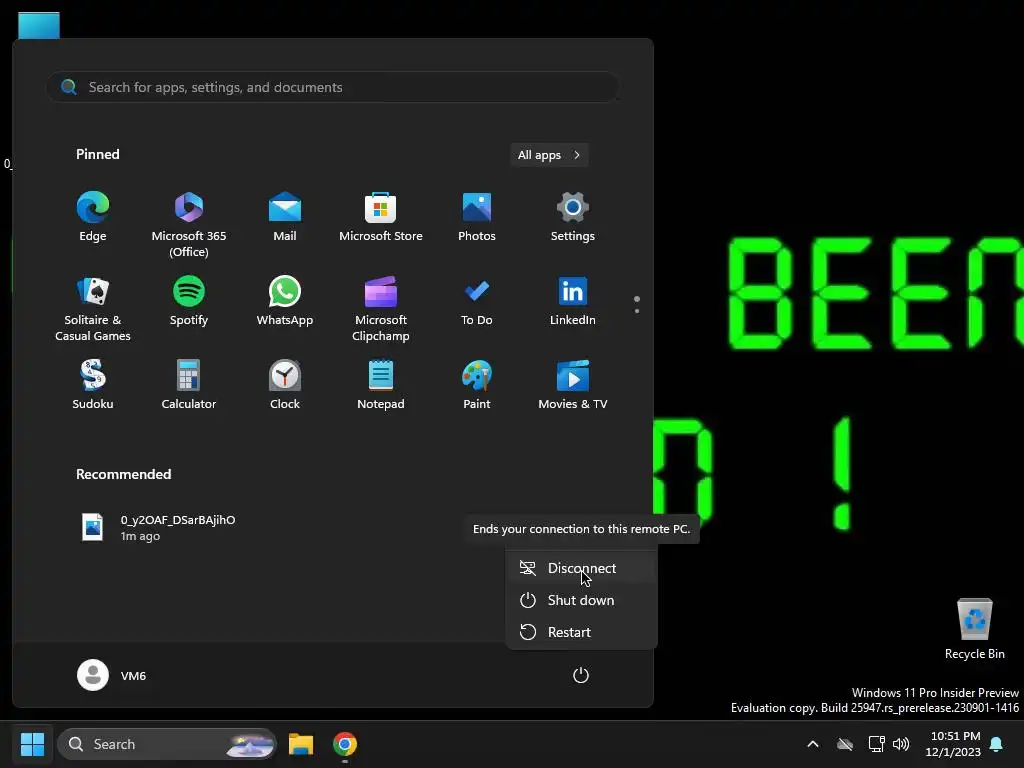Open the VM6 user account menu

point(112,675)
